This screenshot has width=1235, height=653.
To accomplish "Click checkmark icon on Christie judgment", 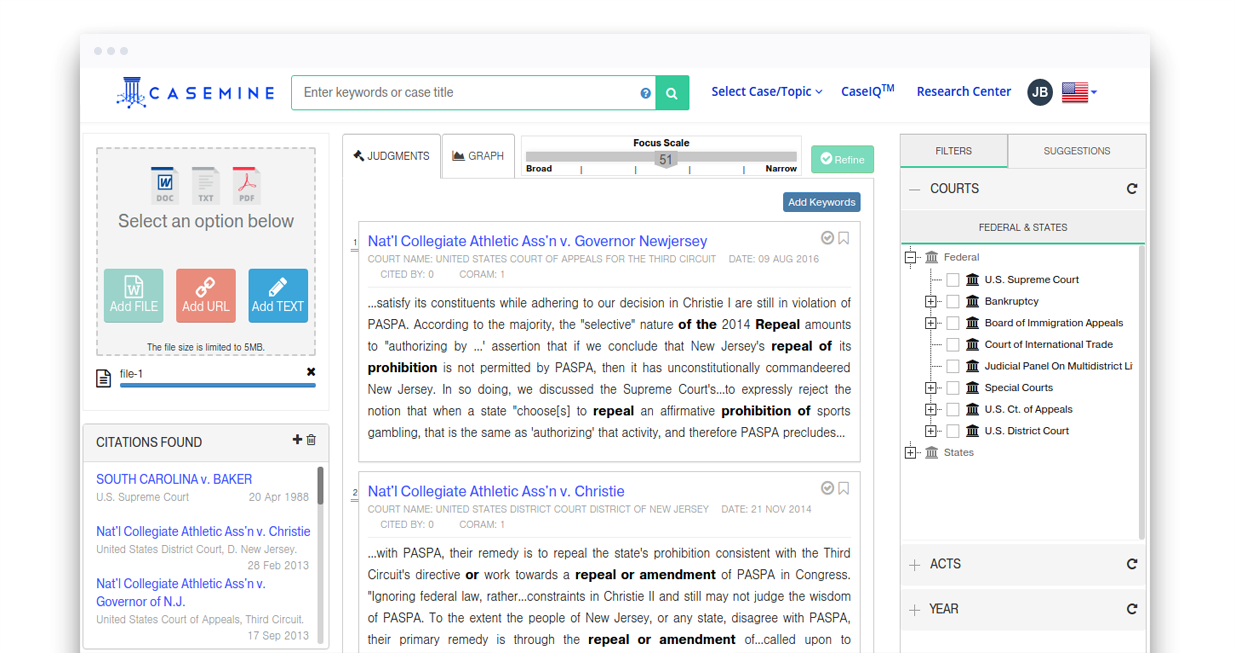I will point(827,488).
